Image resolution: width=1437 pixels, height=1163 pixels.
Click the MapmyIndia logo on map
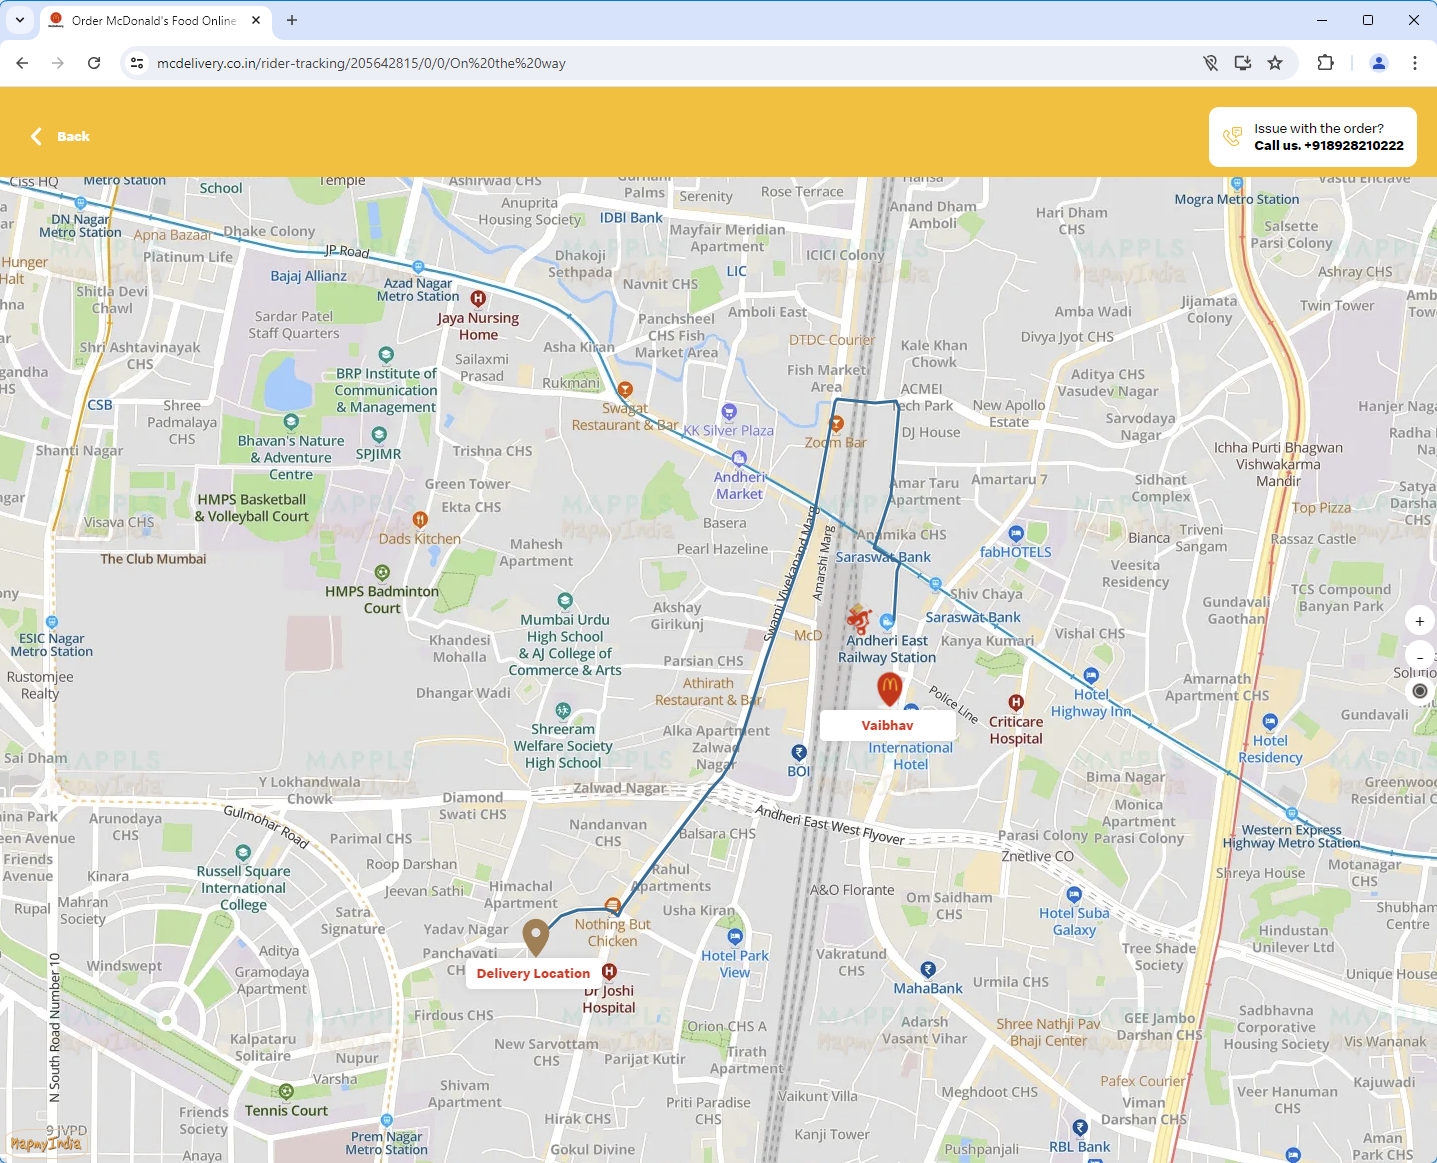click(x=46, y=1143)
